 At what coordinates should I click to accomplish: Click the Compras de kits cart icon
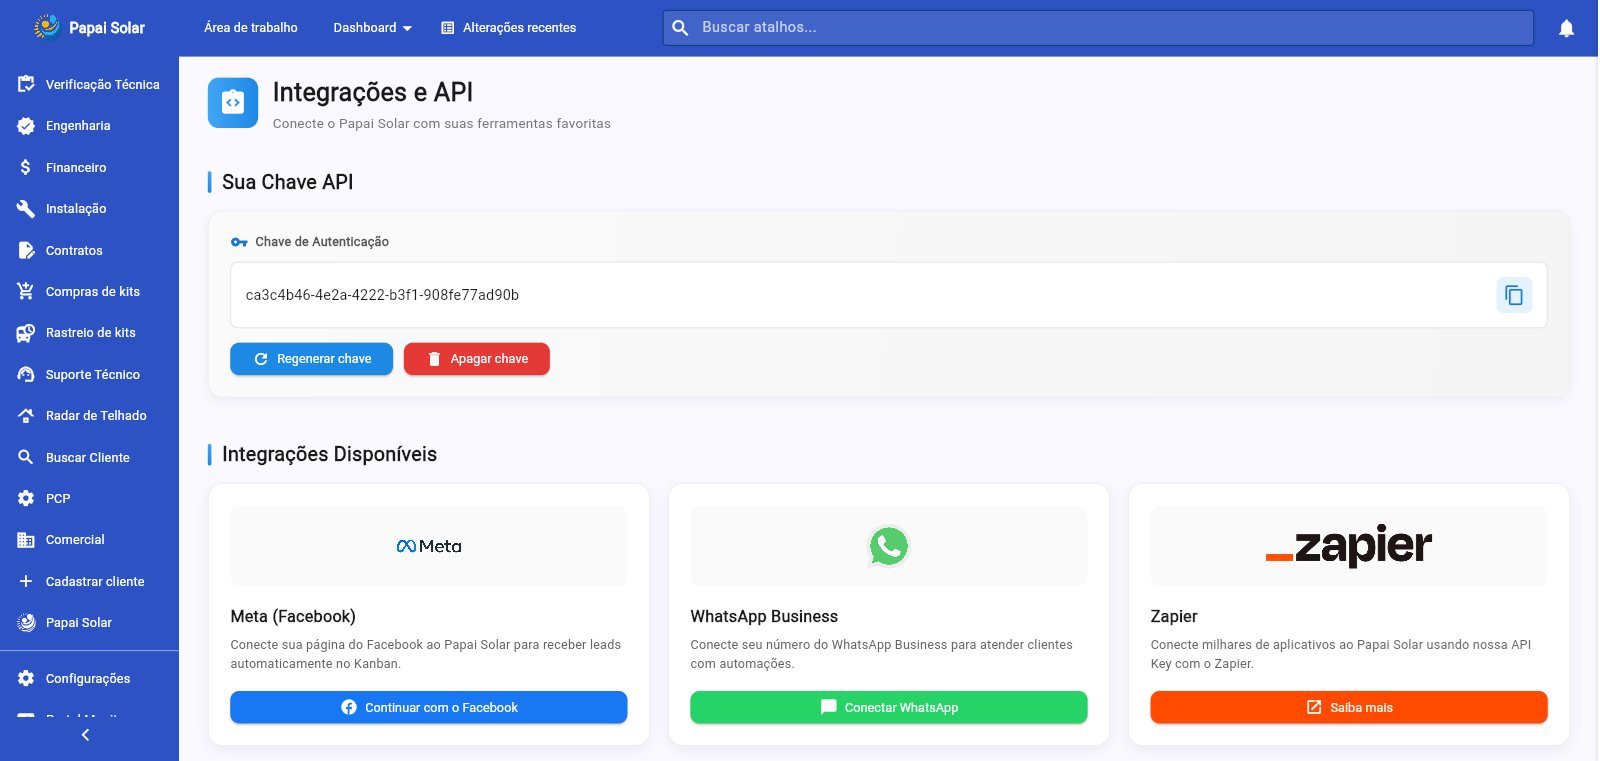26,291
